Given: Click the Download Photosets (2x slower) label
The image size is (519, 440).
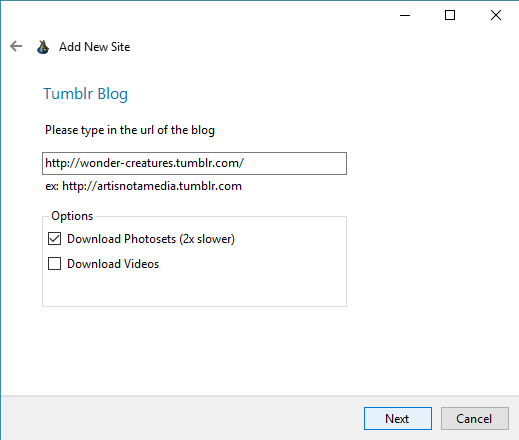Looking at the screenshot, I should pyautogui.click(x=151, y=239).
